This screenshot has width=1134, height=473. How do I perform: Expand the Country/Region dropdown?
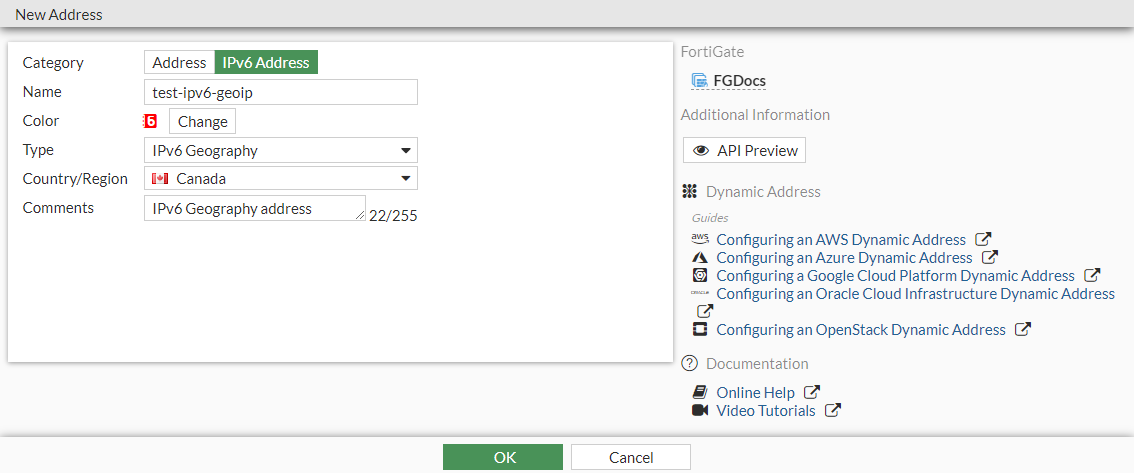pyautogui.click(x=280, y=179)
